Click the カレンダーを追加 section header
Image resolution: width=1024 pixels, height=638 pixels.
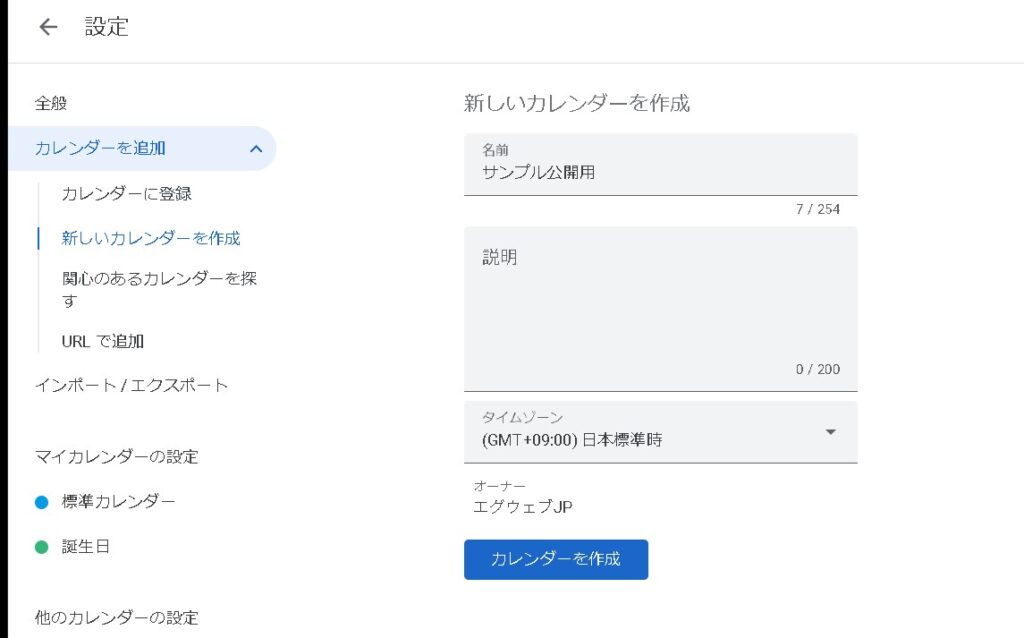[x=100, y=149]
